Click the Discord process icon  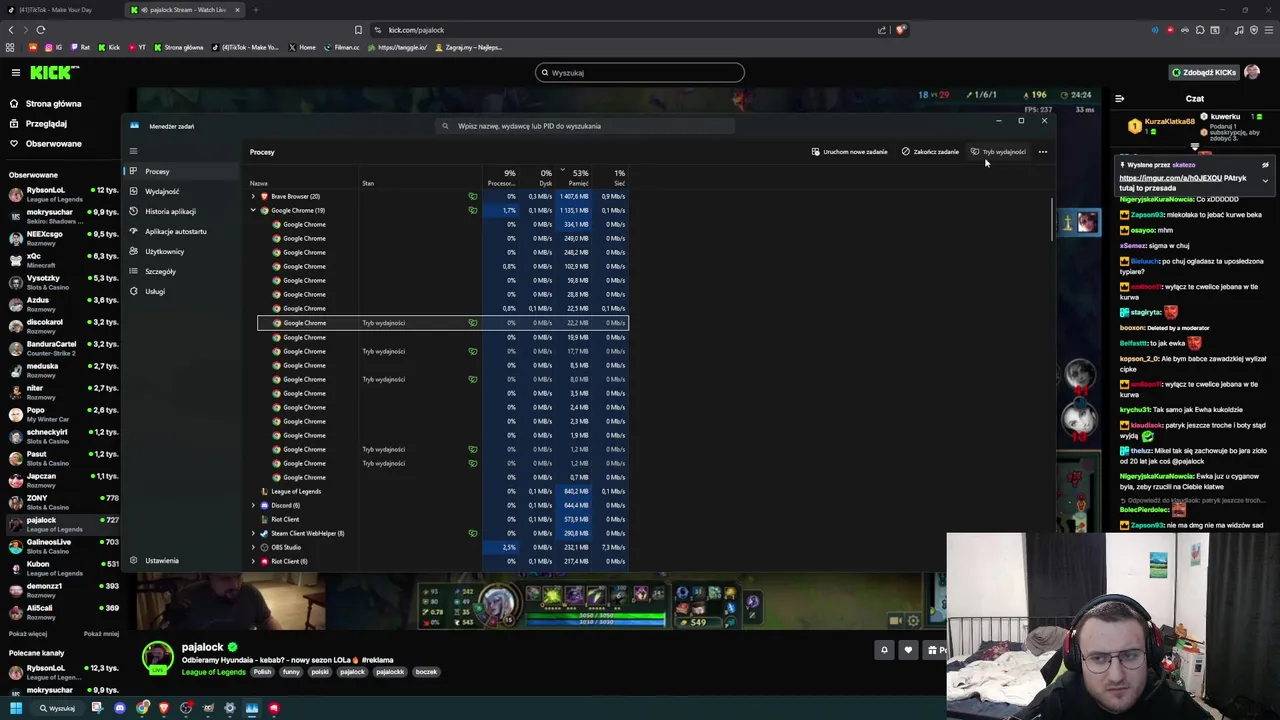coord(264,505)
